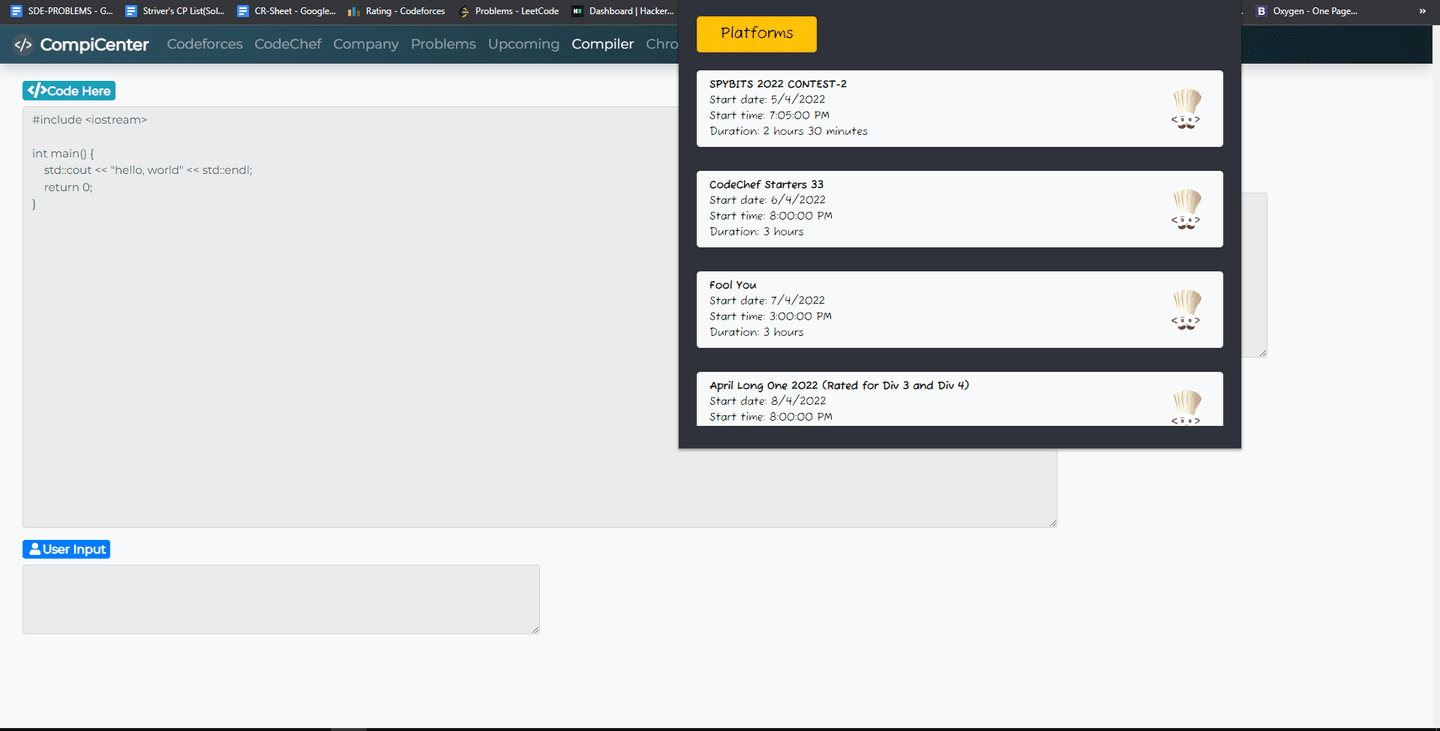Click the April Long One 2022 title
Screen dimensions: 1440x731
tap(839, 385)
